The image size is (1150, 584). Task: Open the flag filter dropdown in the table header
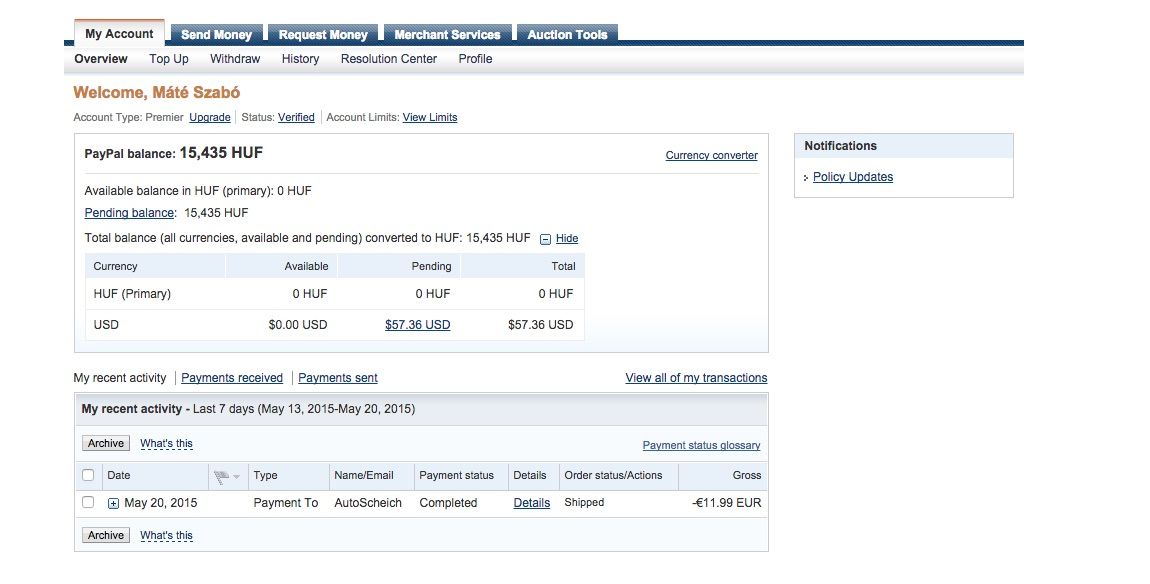pos(227,477)
